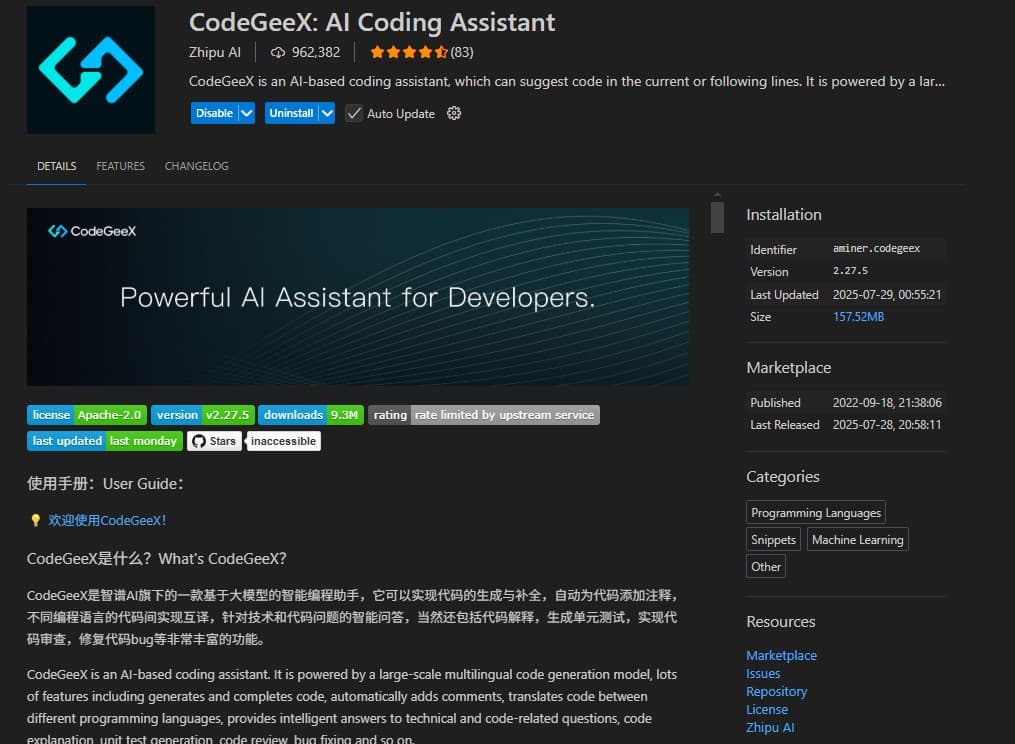Select the Snippets category

pyautogui.click(x=773, y=539)
